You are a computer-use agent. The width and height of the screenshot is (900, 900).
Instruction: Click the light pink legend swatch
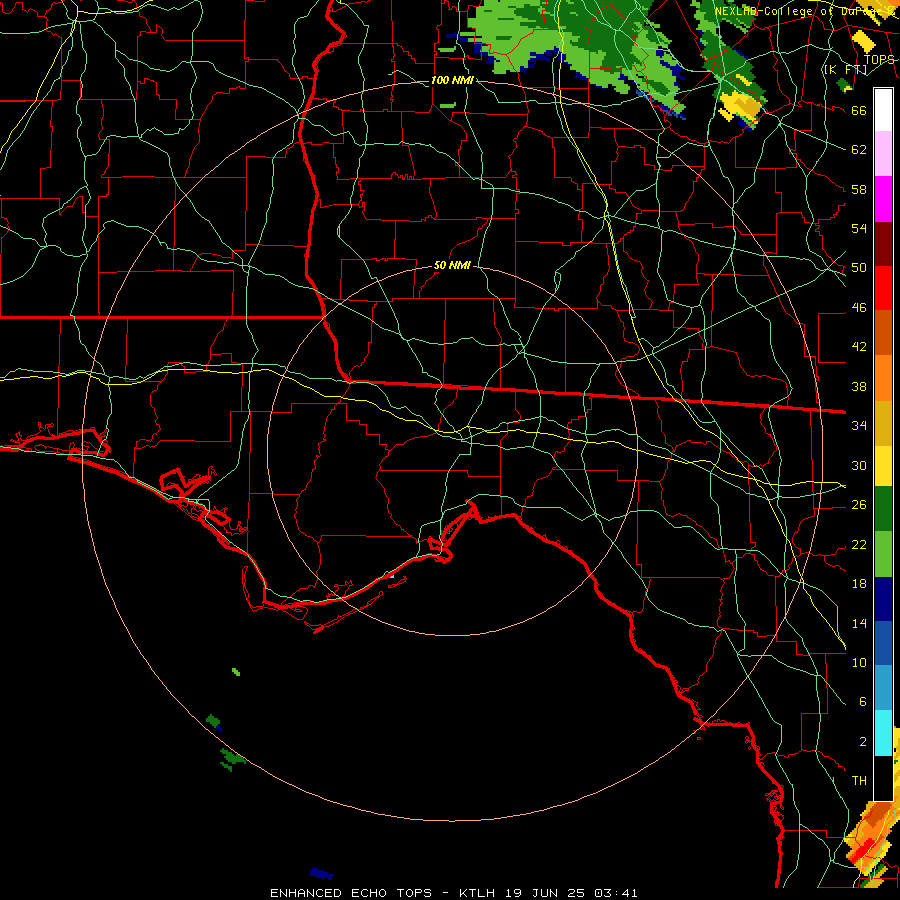(883, 154)
